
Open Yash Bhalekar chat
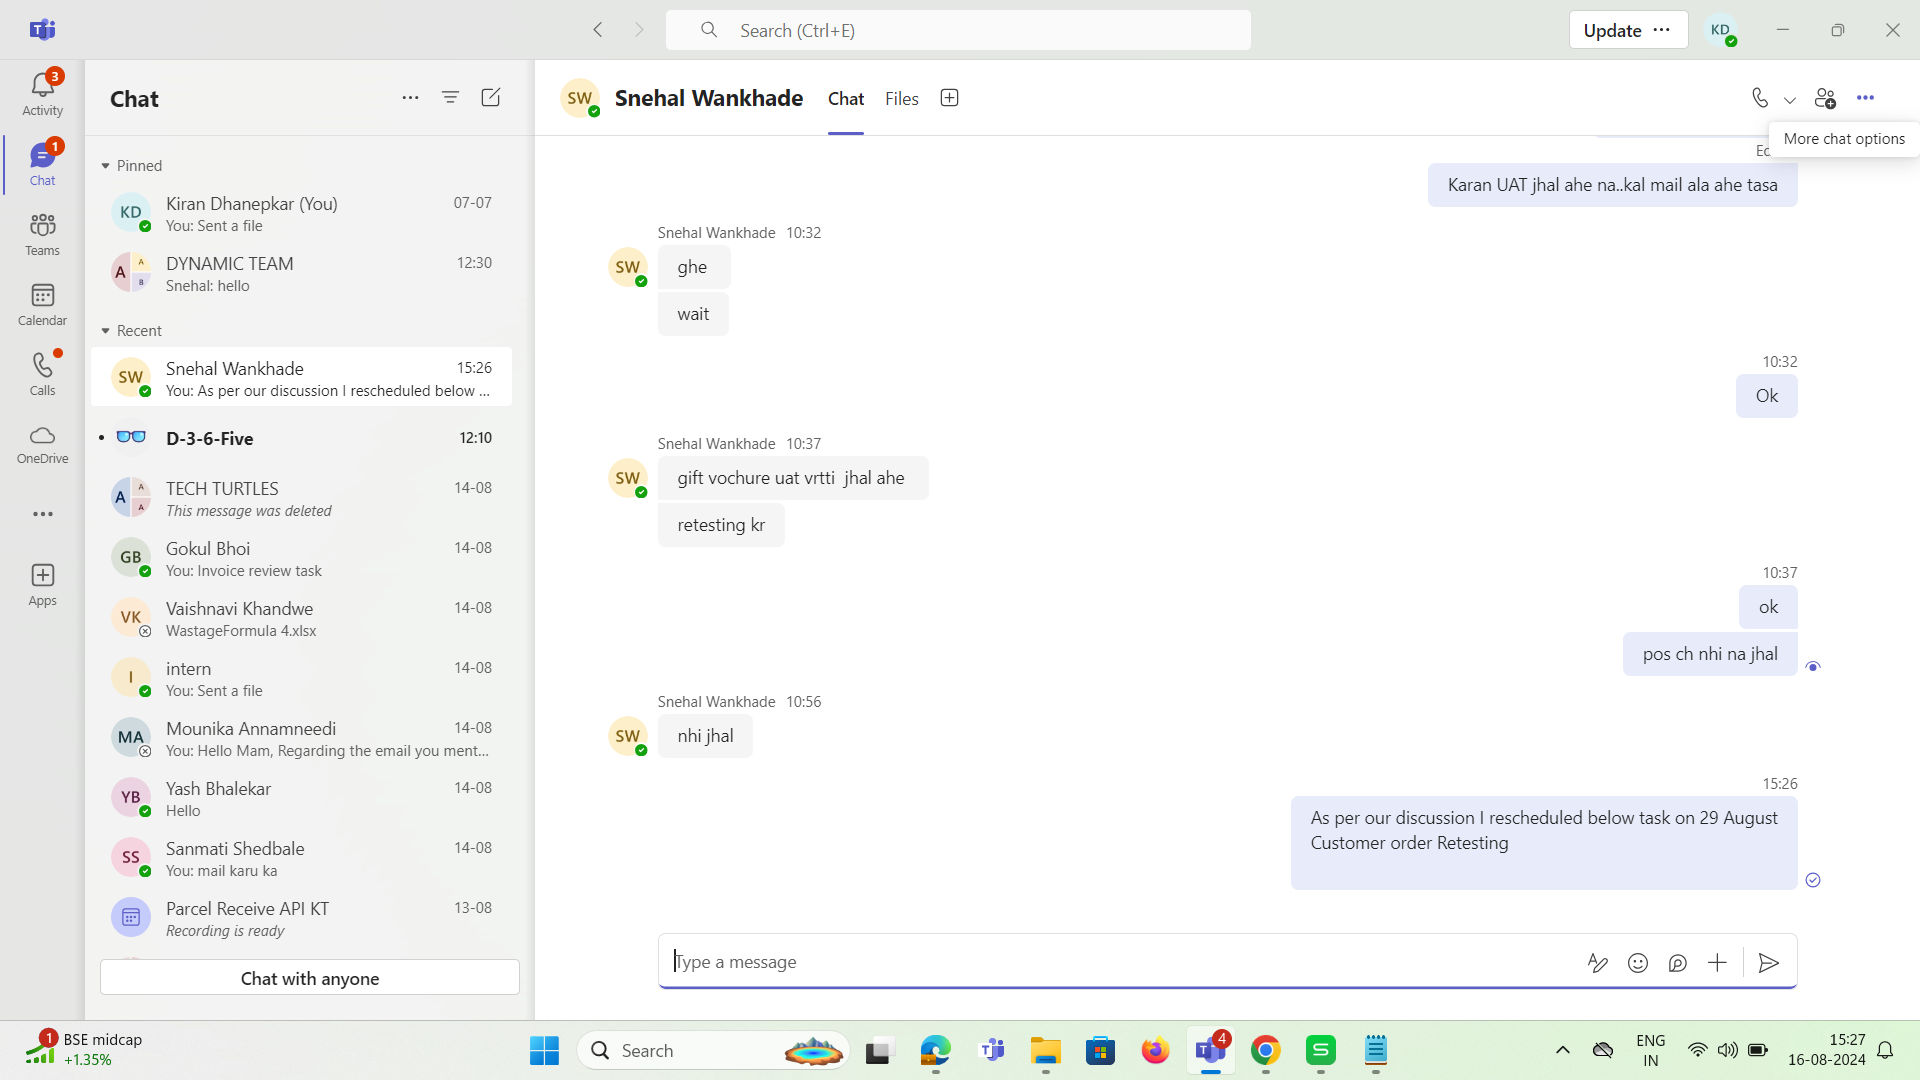coord(301,798)
